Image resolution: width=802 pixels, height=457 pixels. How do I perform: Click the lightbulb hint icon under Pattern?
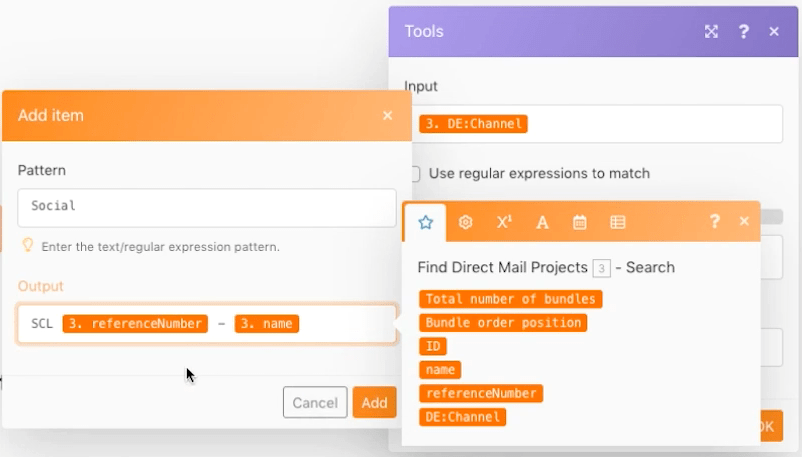click(x=28, y=246)
